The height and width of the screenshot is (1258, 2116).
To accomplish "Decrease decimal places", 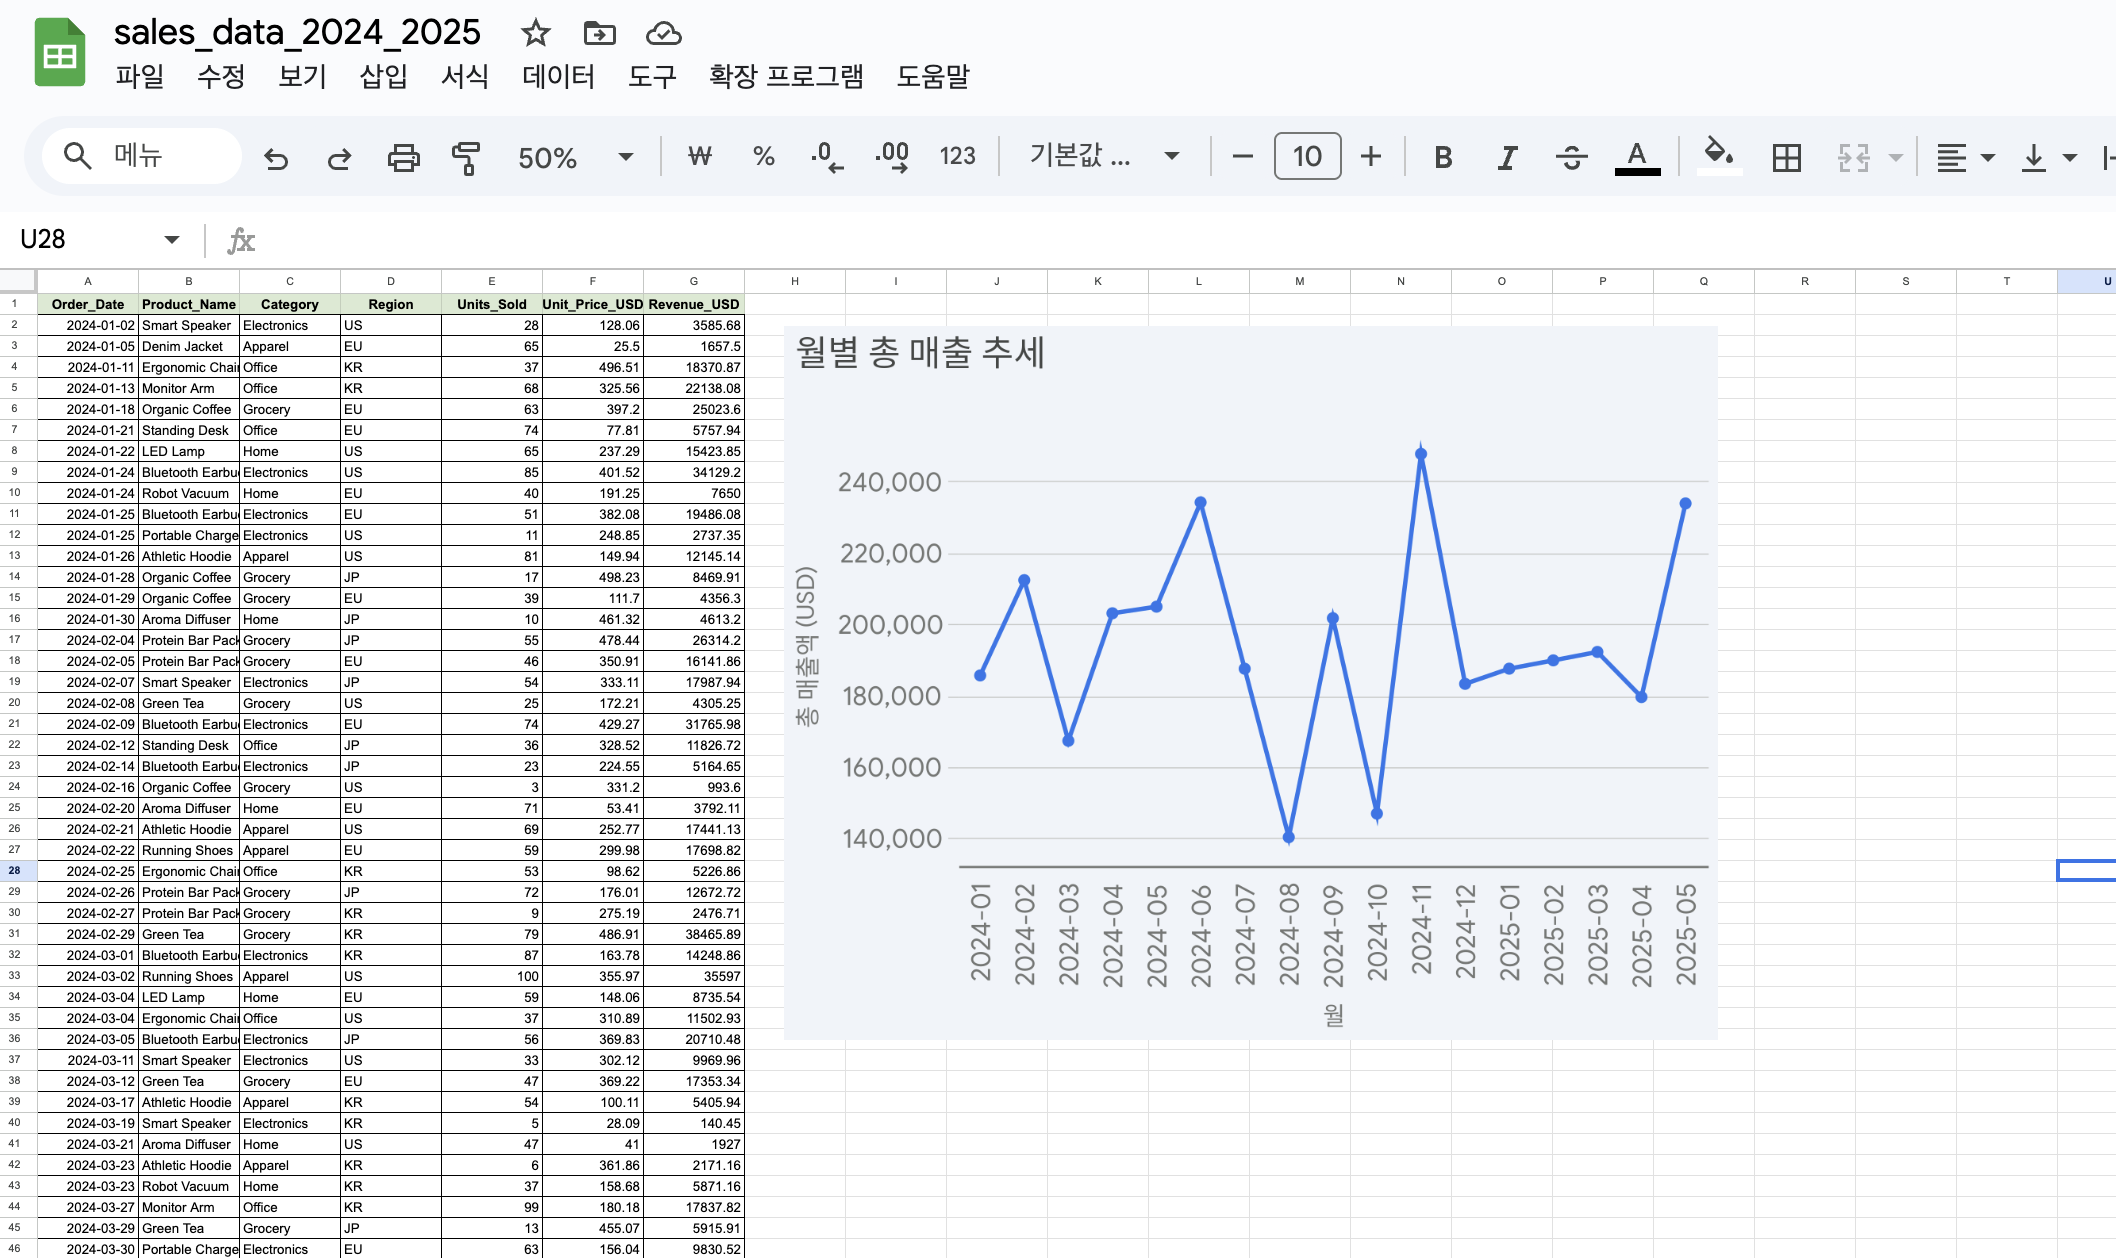I will 827,156.
